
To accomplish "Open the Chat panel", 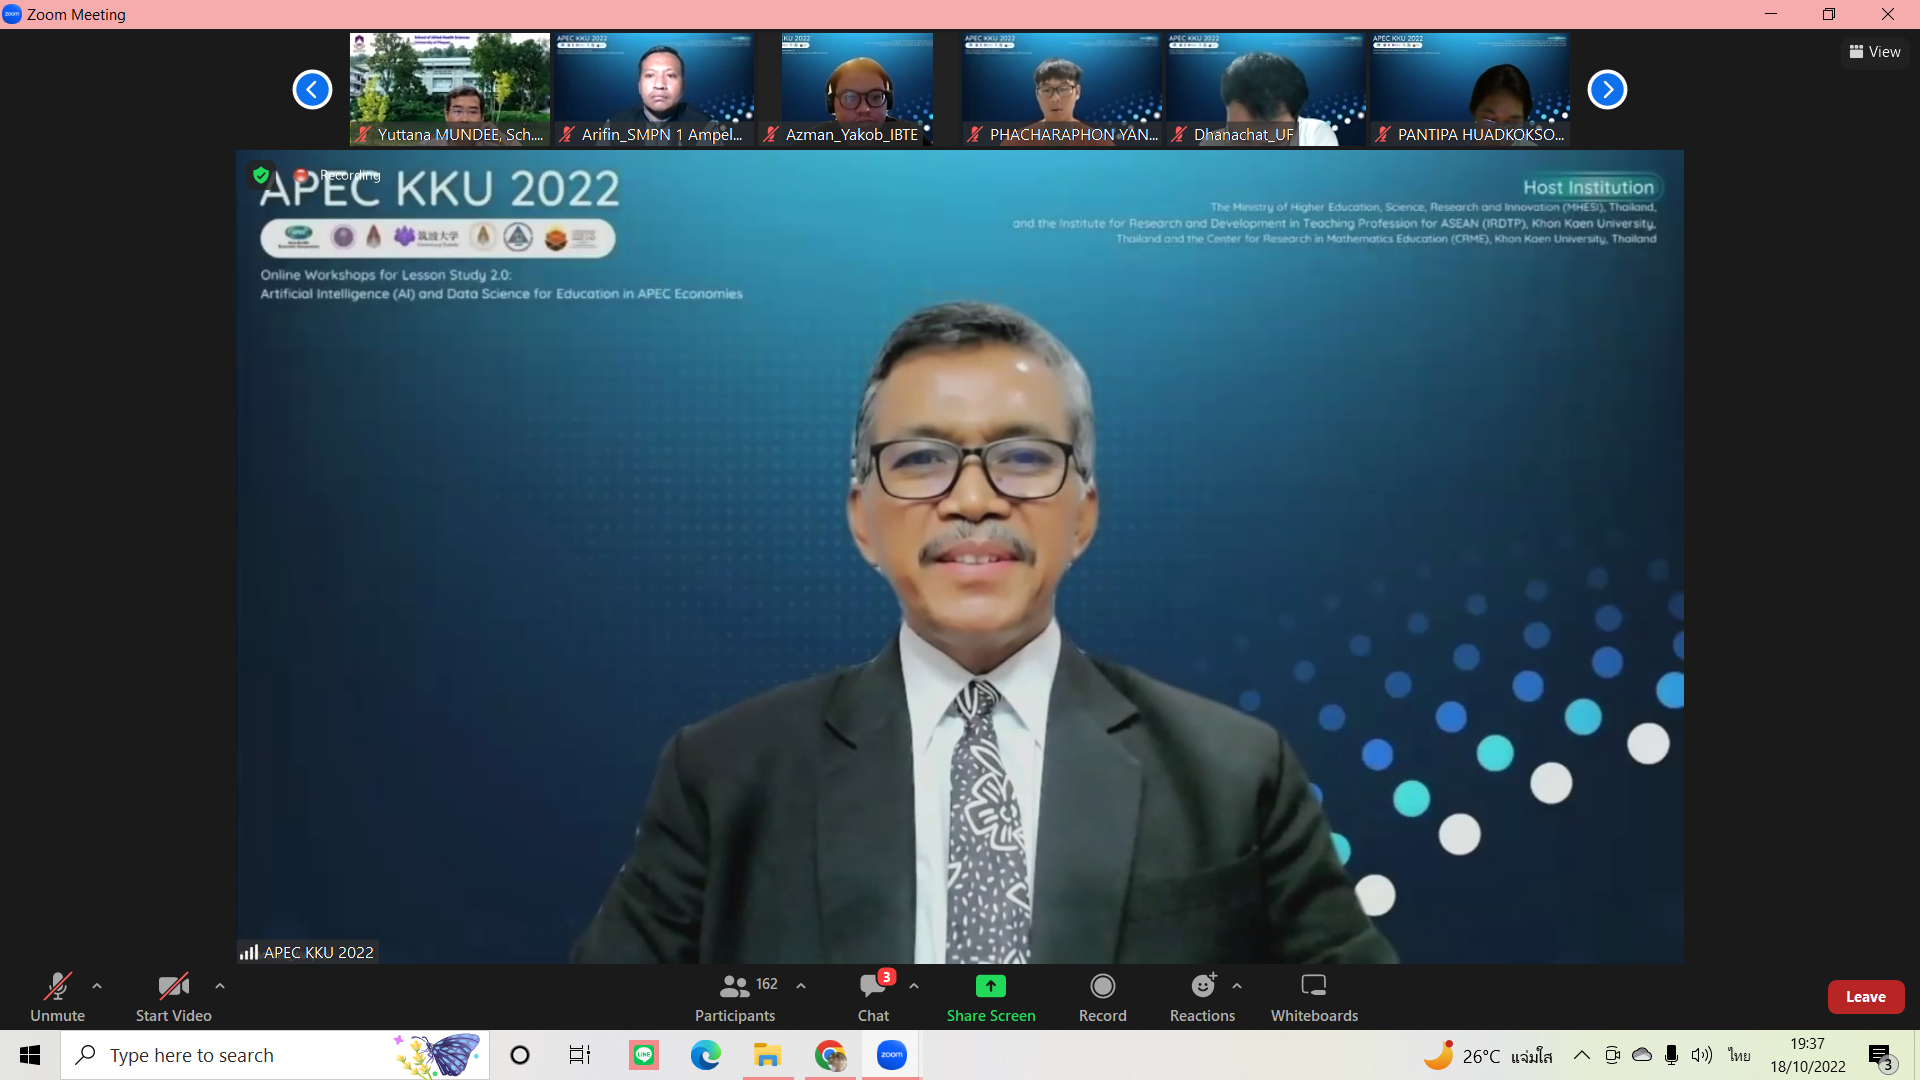I will (873, 997).
